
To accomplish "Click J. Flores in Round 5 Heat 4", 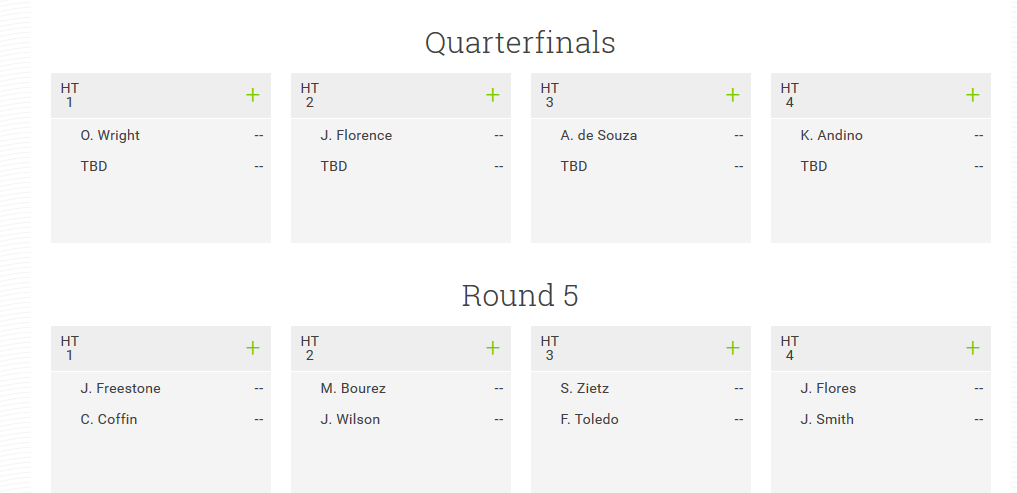I will (x=828, y=389).
